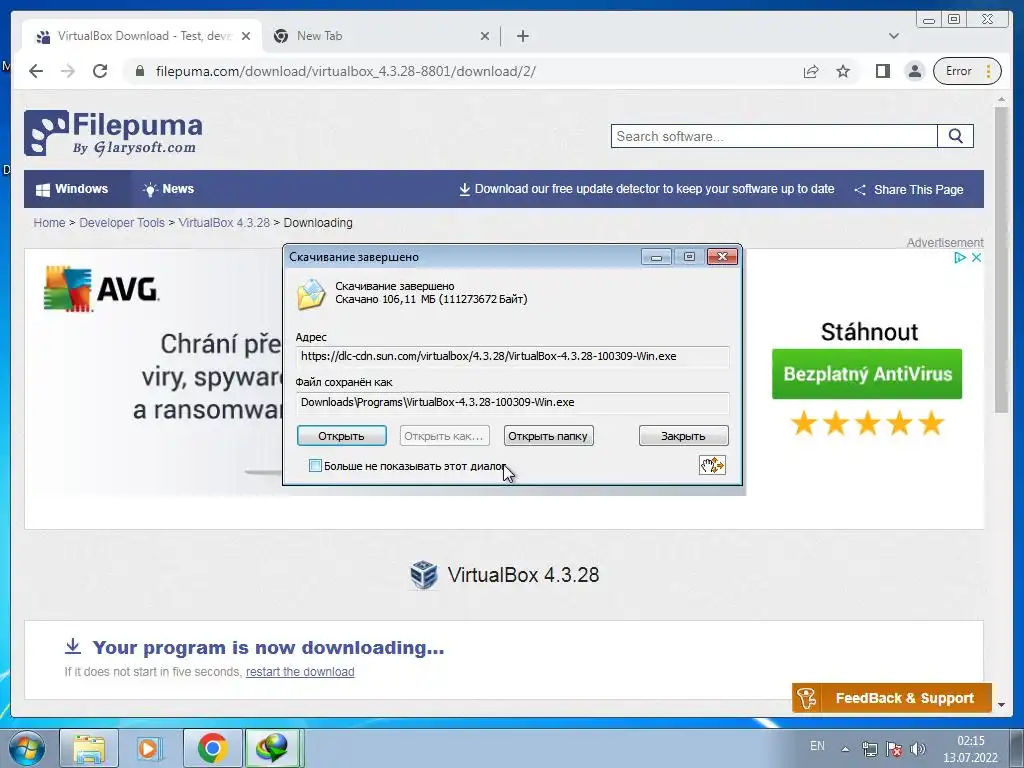Click the Internet Download Manager taskbar icon

[x=273, y=748]
